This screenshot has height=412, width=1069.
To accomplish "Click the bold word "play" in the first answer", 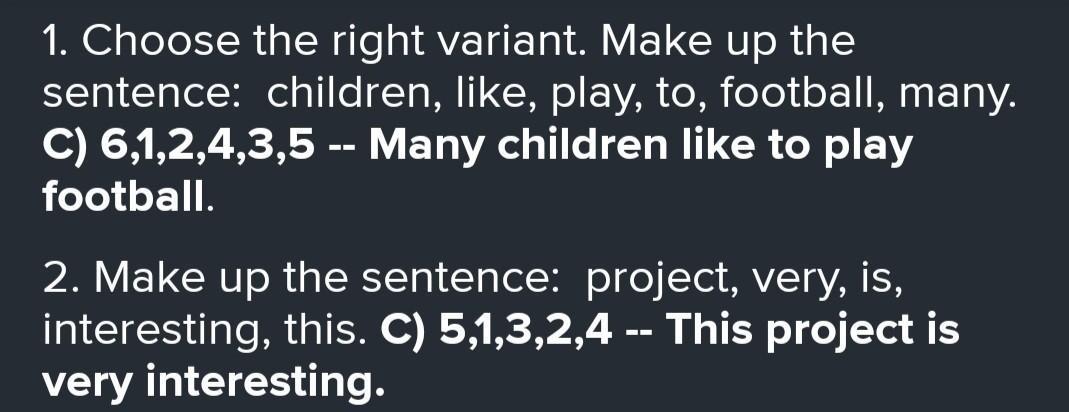I will (x=874, y=146).
